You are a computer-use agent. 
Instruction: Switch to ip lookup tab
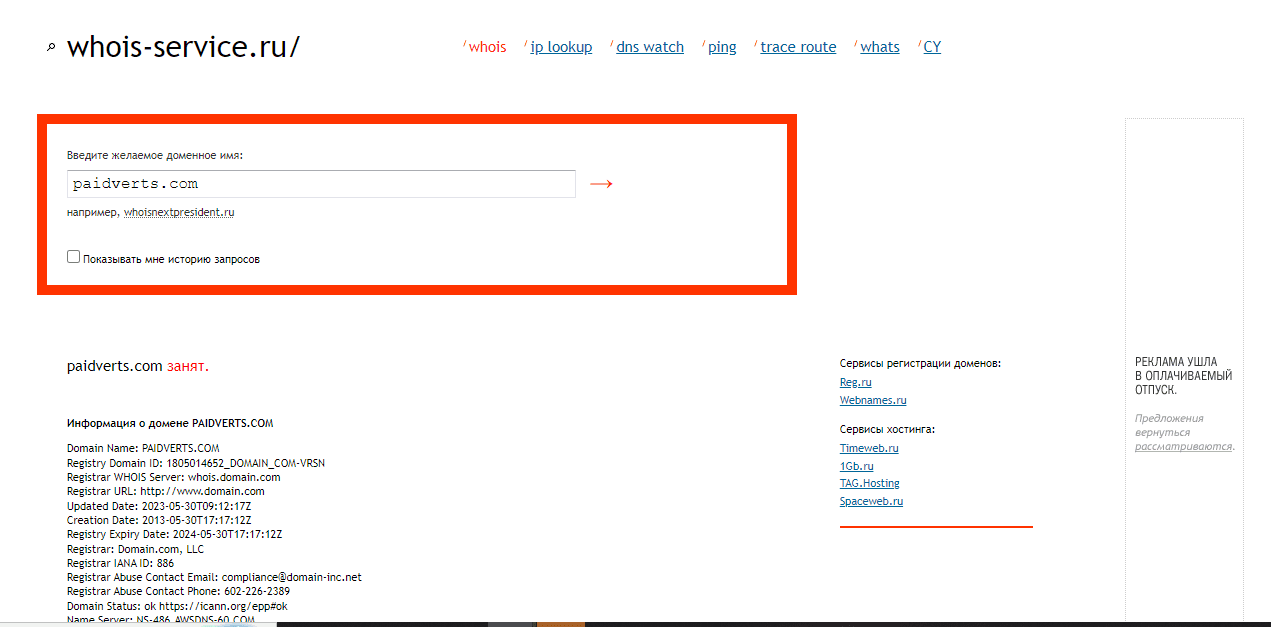560,47
